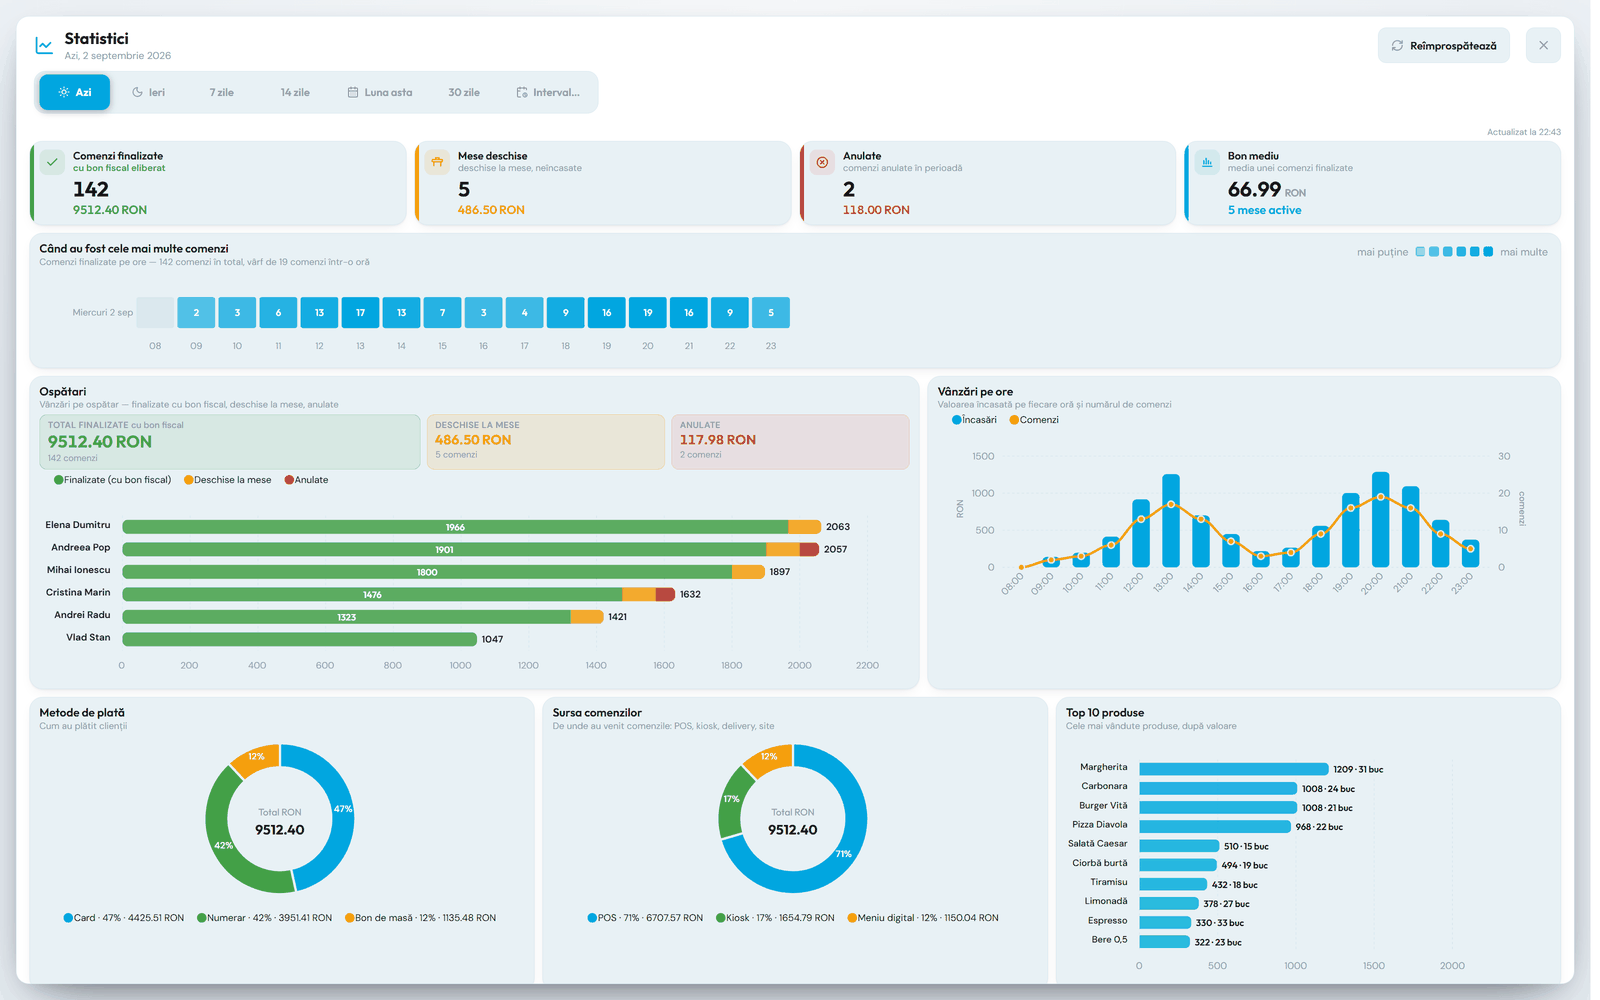This screenshot has height=1000, width=1600.
Task: Select the Salată Caesar product bar
Action: (x=1179, y=846)
